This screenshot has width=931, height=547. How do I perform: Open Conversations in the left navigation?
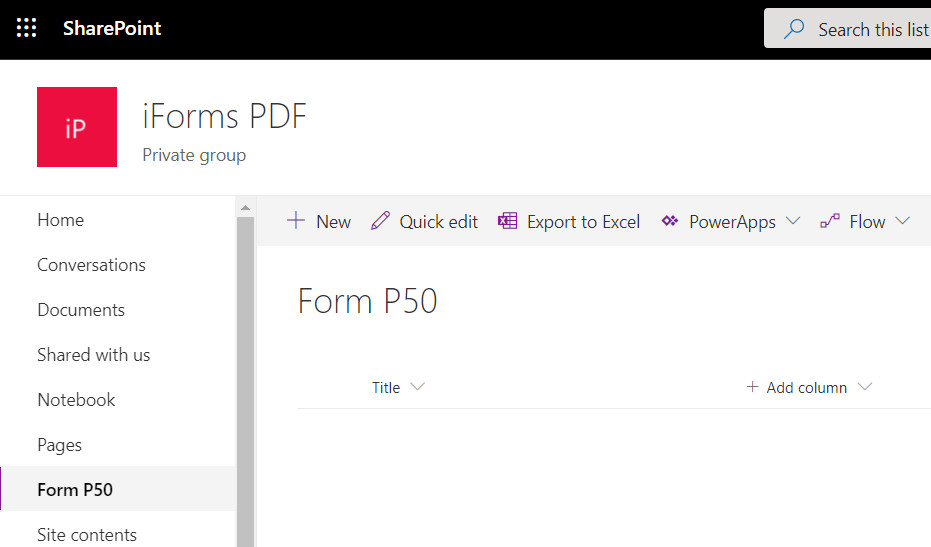[x=91, y=265]
